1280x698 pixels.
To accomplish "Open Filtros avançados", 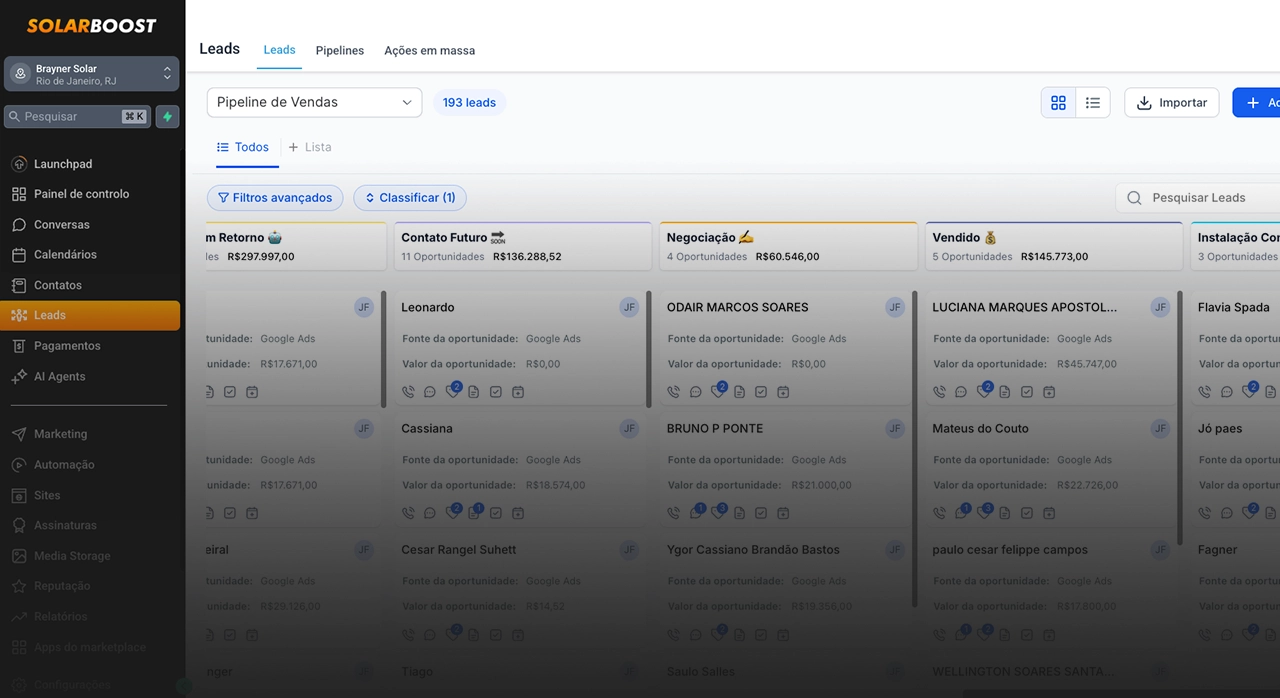I will pos(275,198).
